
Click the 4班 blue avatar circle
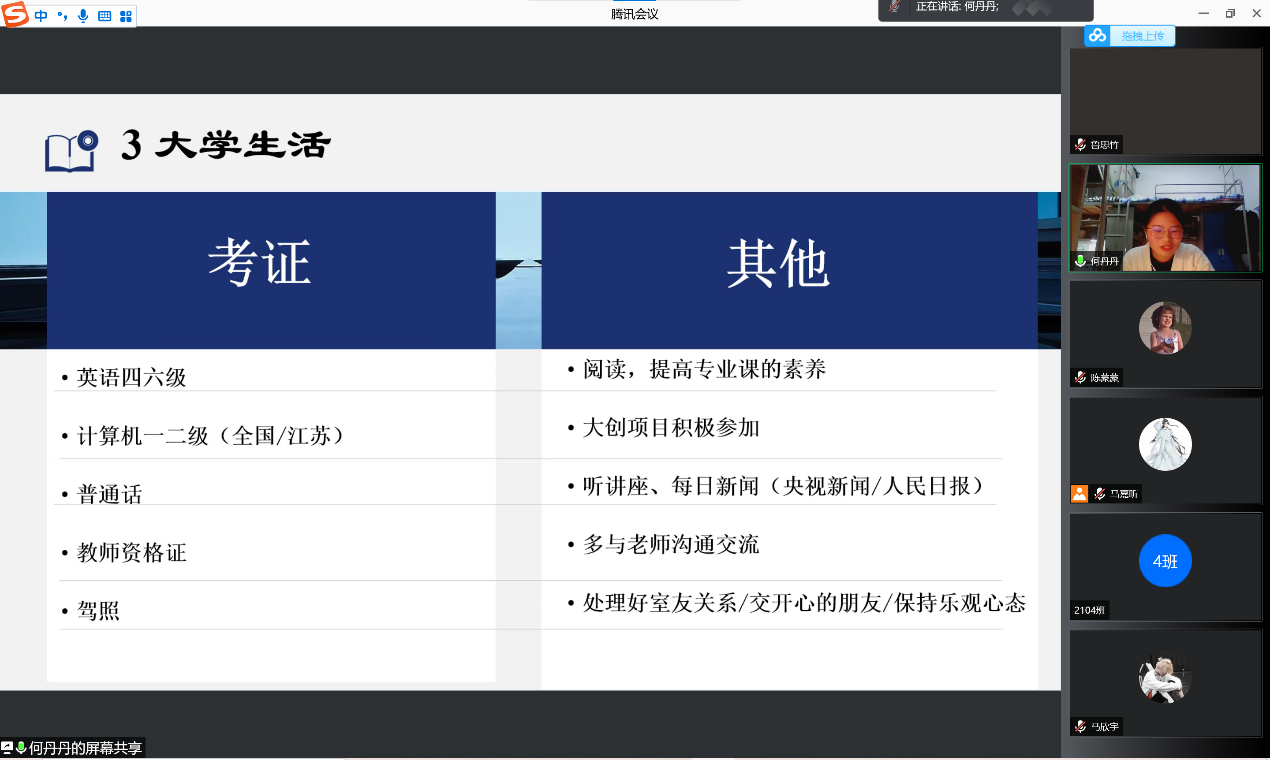pyautogui.click(x=1165, y=561)
